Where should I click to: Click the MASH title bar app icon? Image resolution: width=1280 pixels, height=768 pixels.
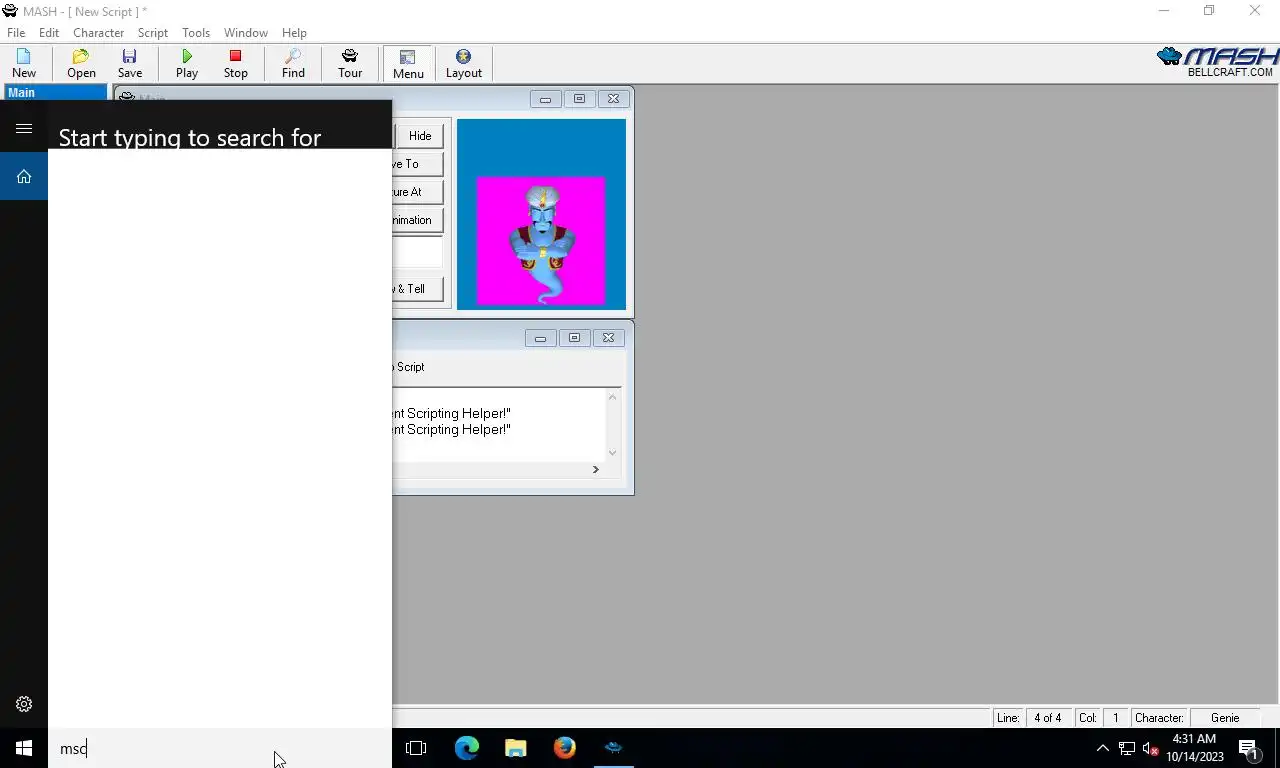pyautogui.click(x=10, y=11)
